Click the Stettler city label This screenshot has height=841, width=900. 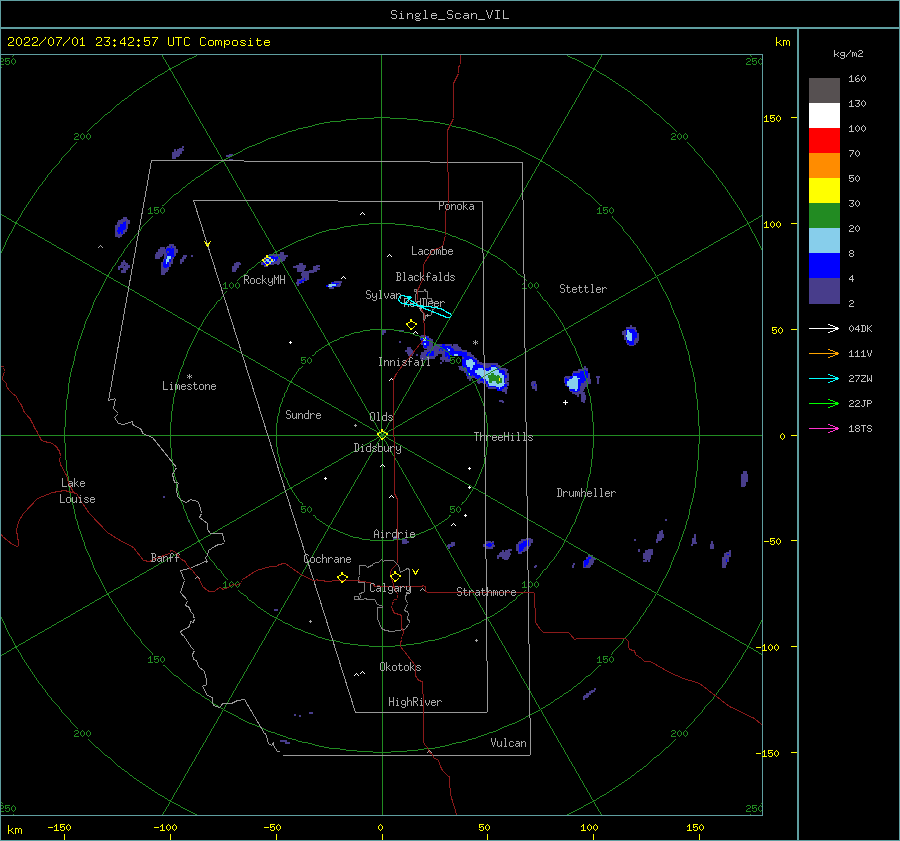coord(583,289)
